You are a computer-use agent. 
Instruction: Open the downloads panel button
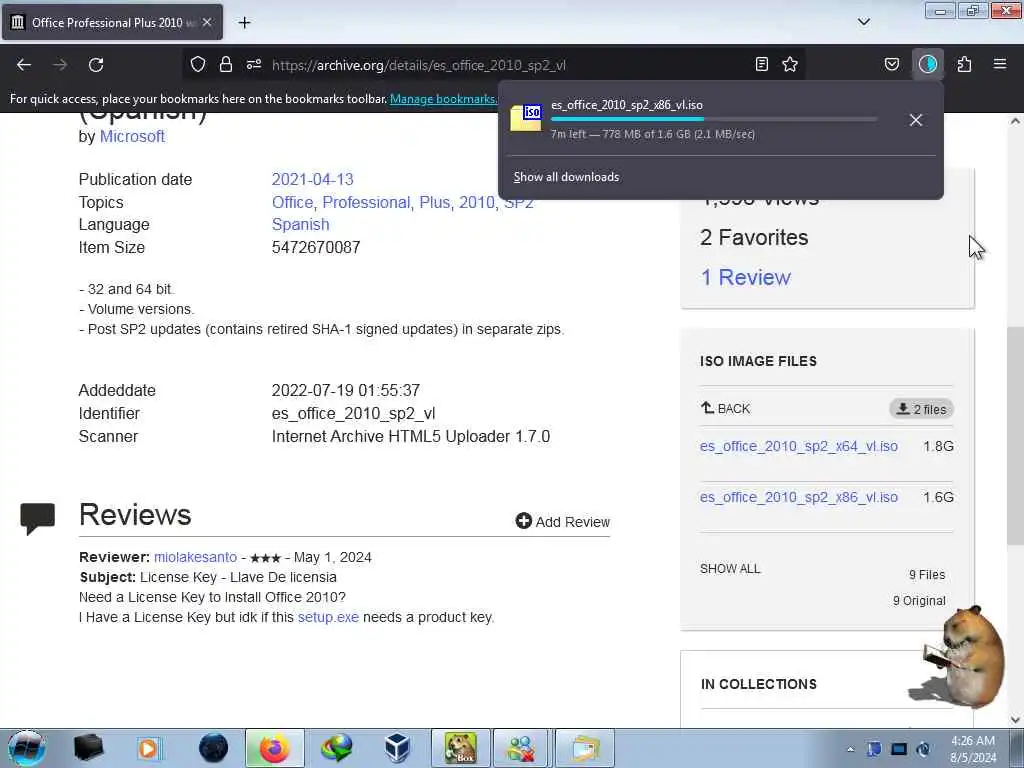tap(928, 64)
